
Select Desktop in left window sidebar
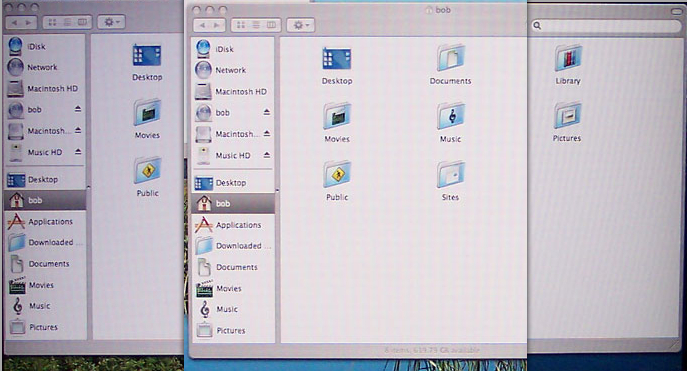[x=46, y=179]
